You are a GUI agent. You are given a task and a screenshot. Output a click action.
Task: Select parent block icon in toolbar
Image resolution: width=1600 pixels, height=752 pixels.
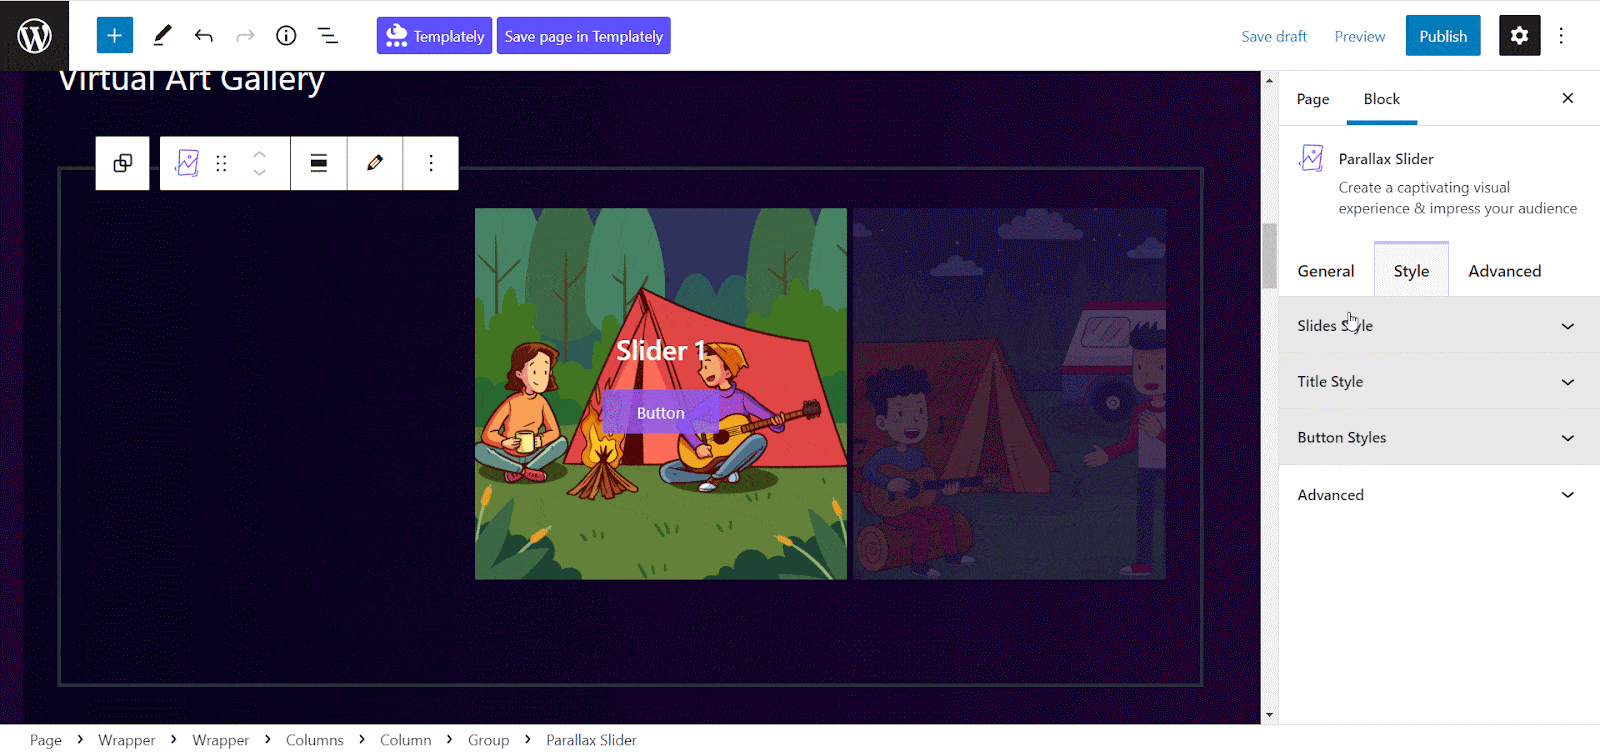click(123, 163)
